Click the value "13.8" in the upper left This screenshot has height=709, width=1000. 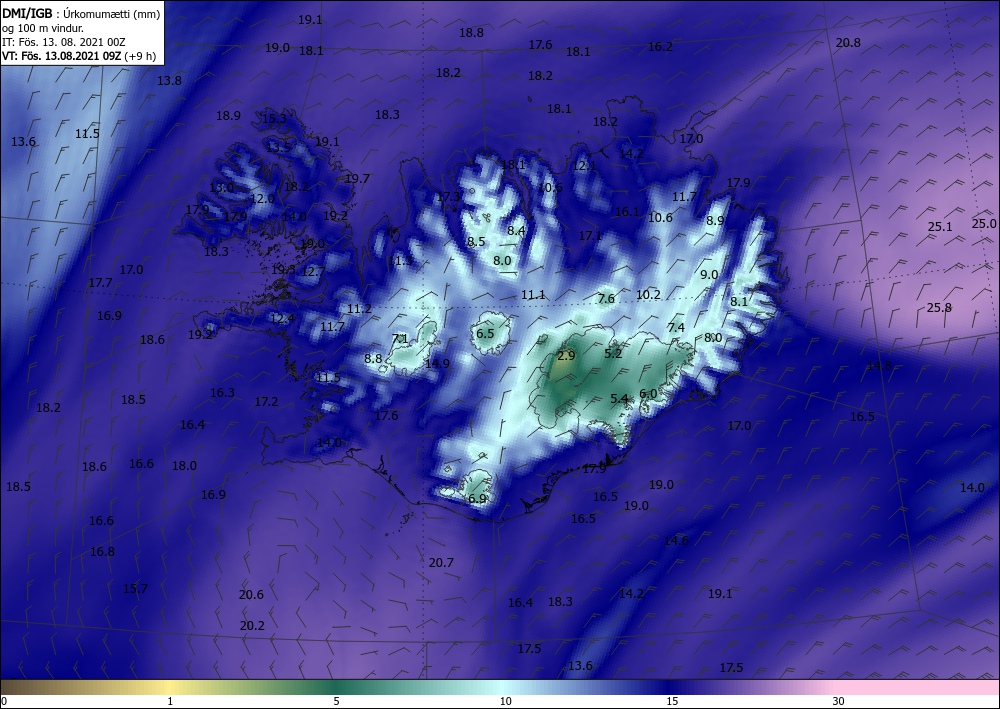point(169,81)
